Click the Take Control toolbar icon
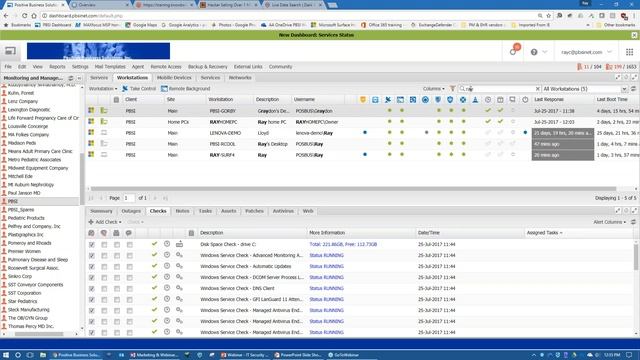Image resolution: width=640 pixels, height=360 pixels. coord(125,89)
